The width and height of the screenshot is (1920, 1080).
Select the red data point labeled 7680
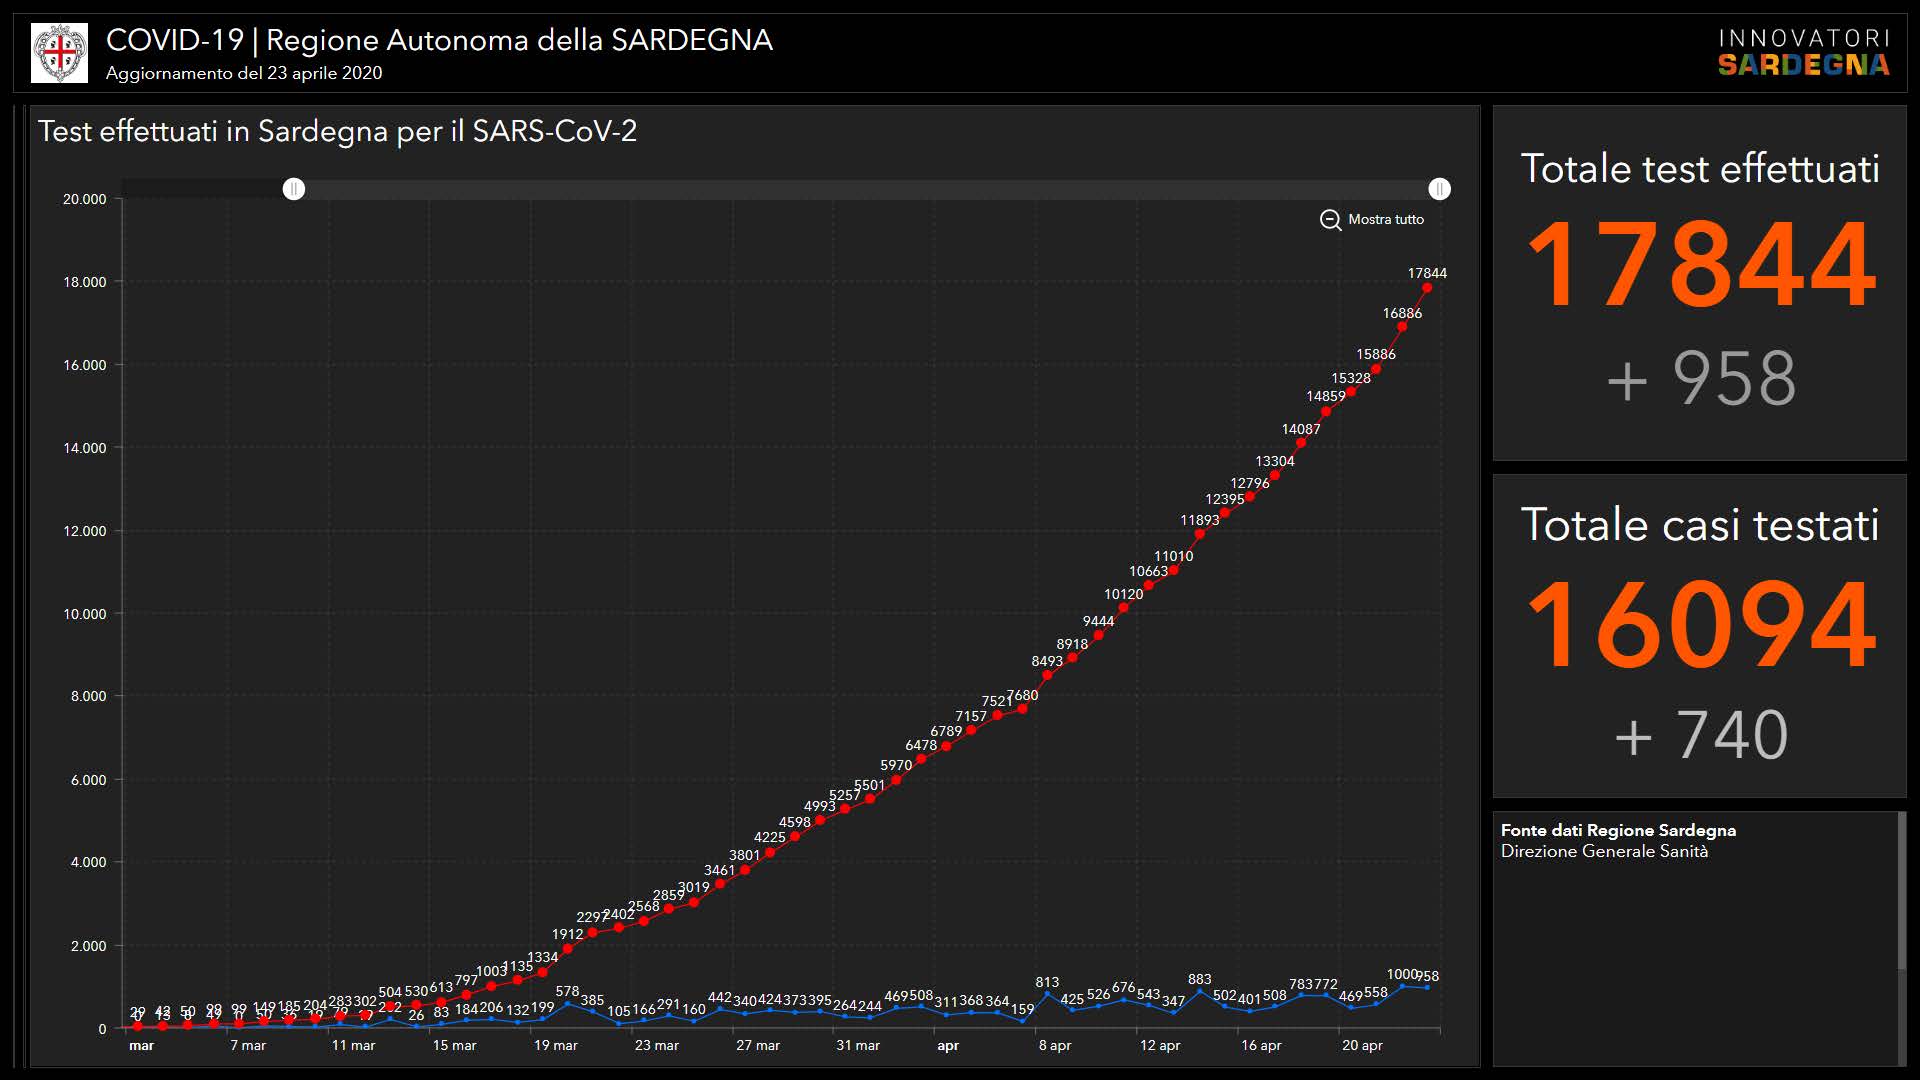(1022, 709)
